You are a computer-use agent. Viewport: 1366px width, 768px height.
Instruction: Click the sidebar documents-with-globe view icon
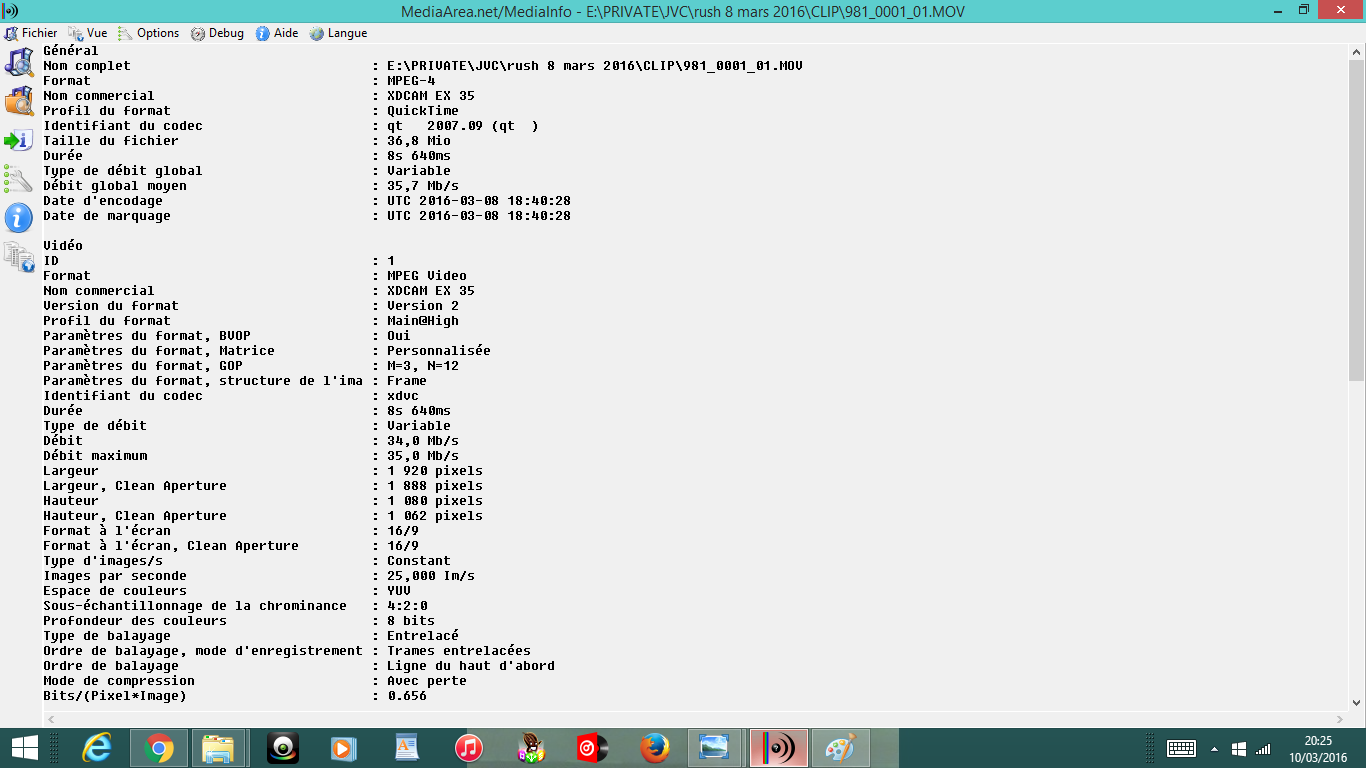point(19,257)
